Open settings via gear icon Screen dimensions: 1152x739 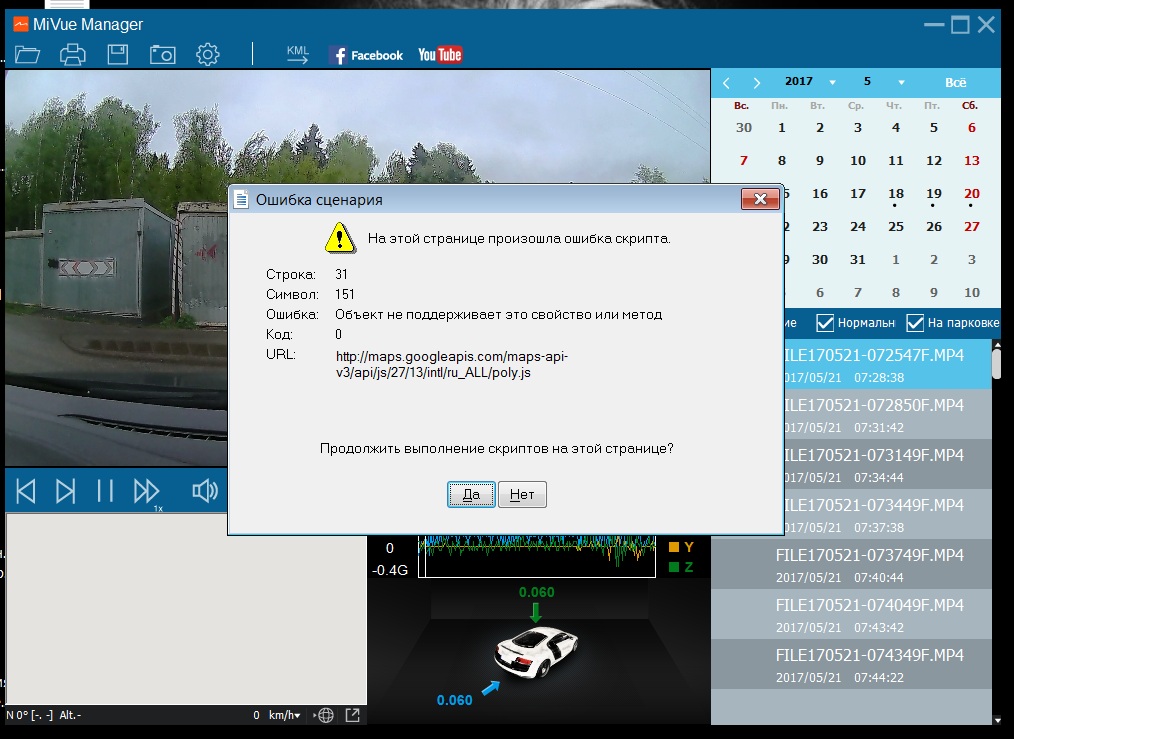207,55
